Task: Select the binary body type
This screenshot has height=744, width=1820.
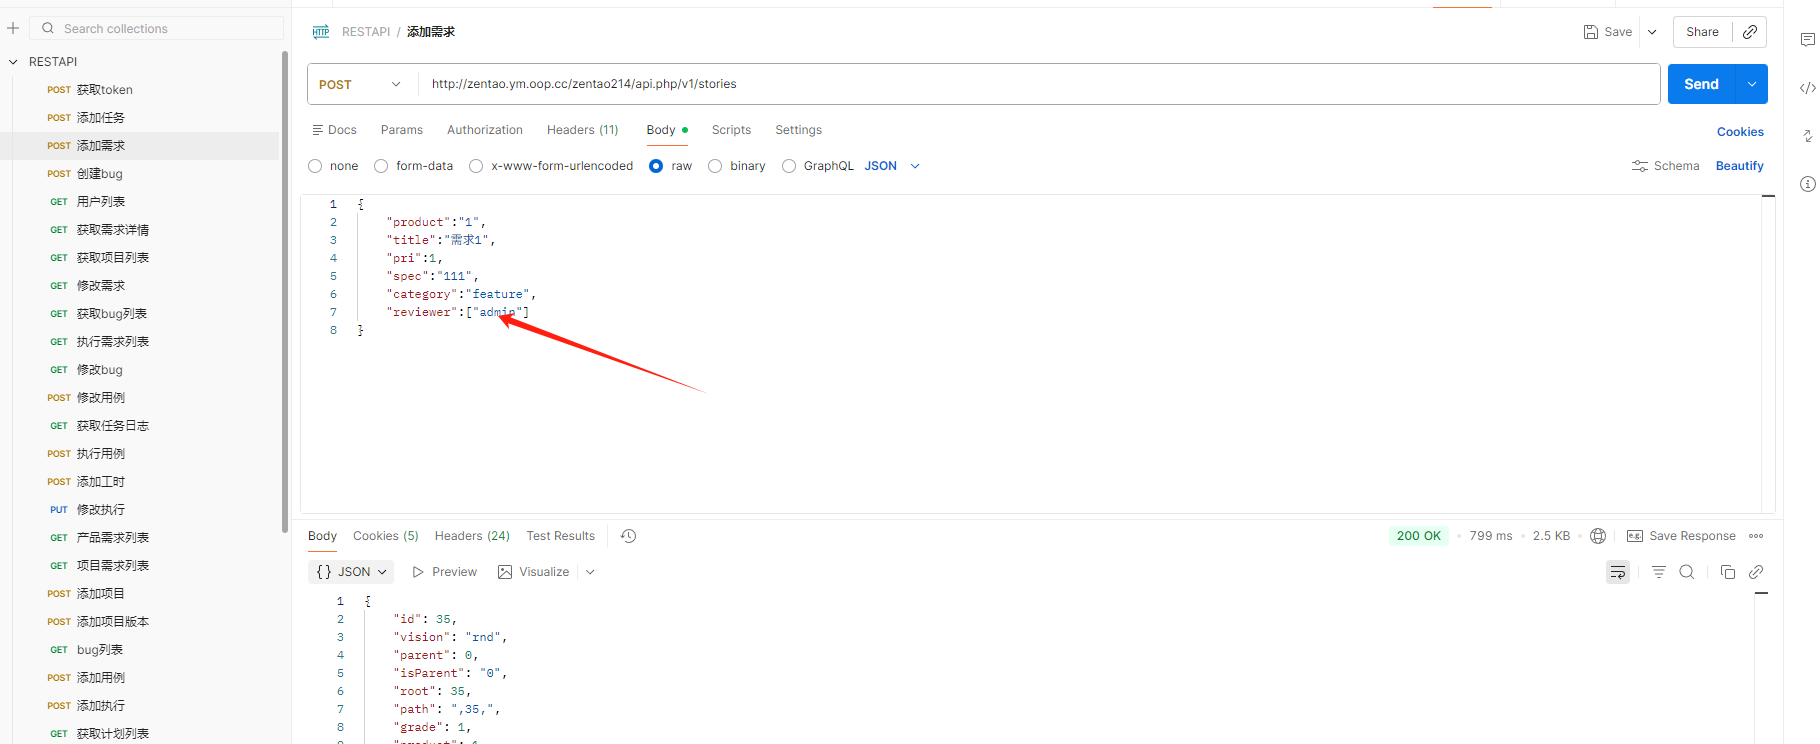Action: (715, 166)
